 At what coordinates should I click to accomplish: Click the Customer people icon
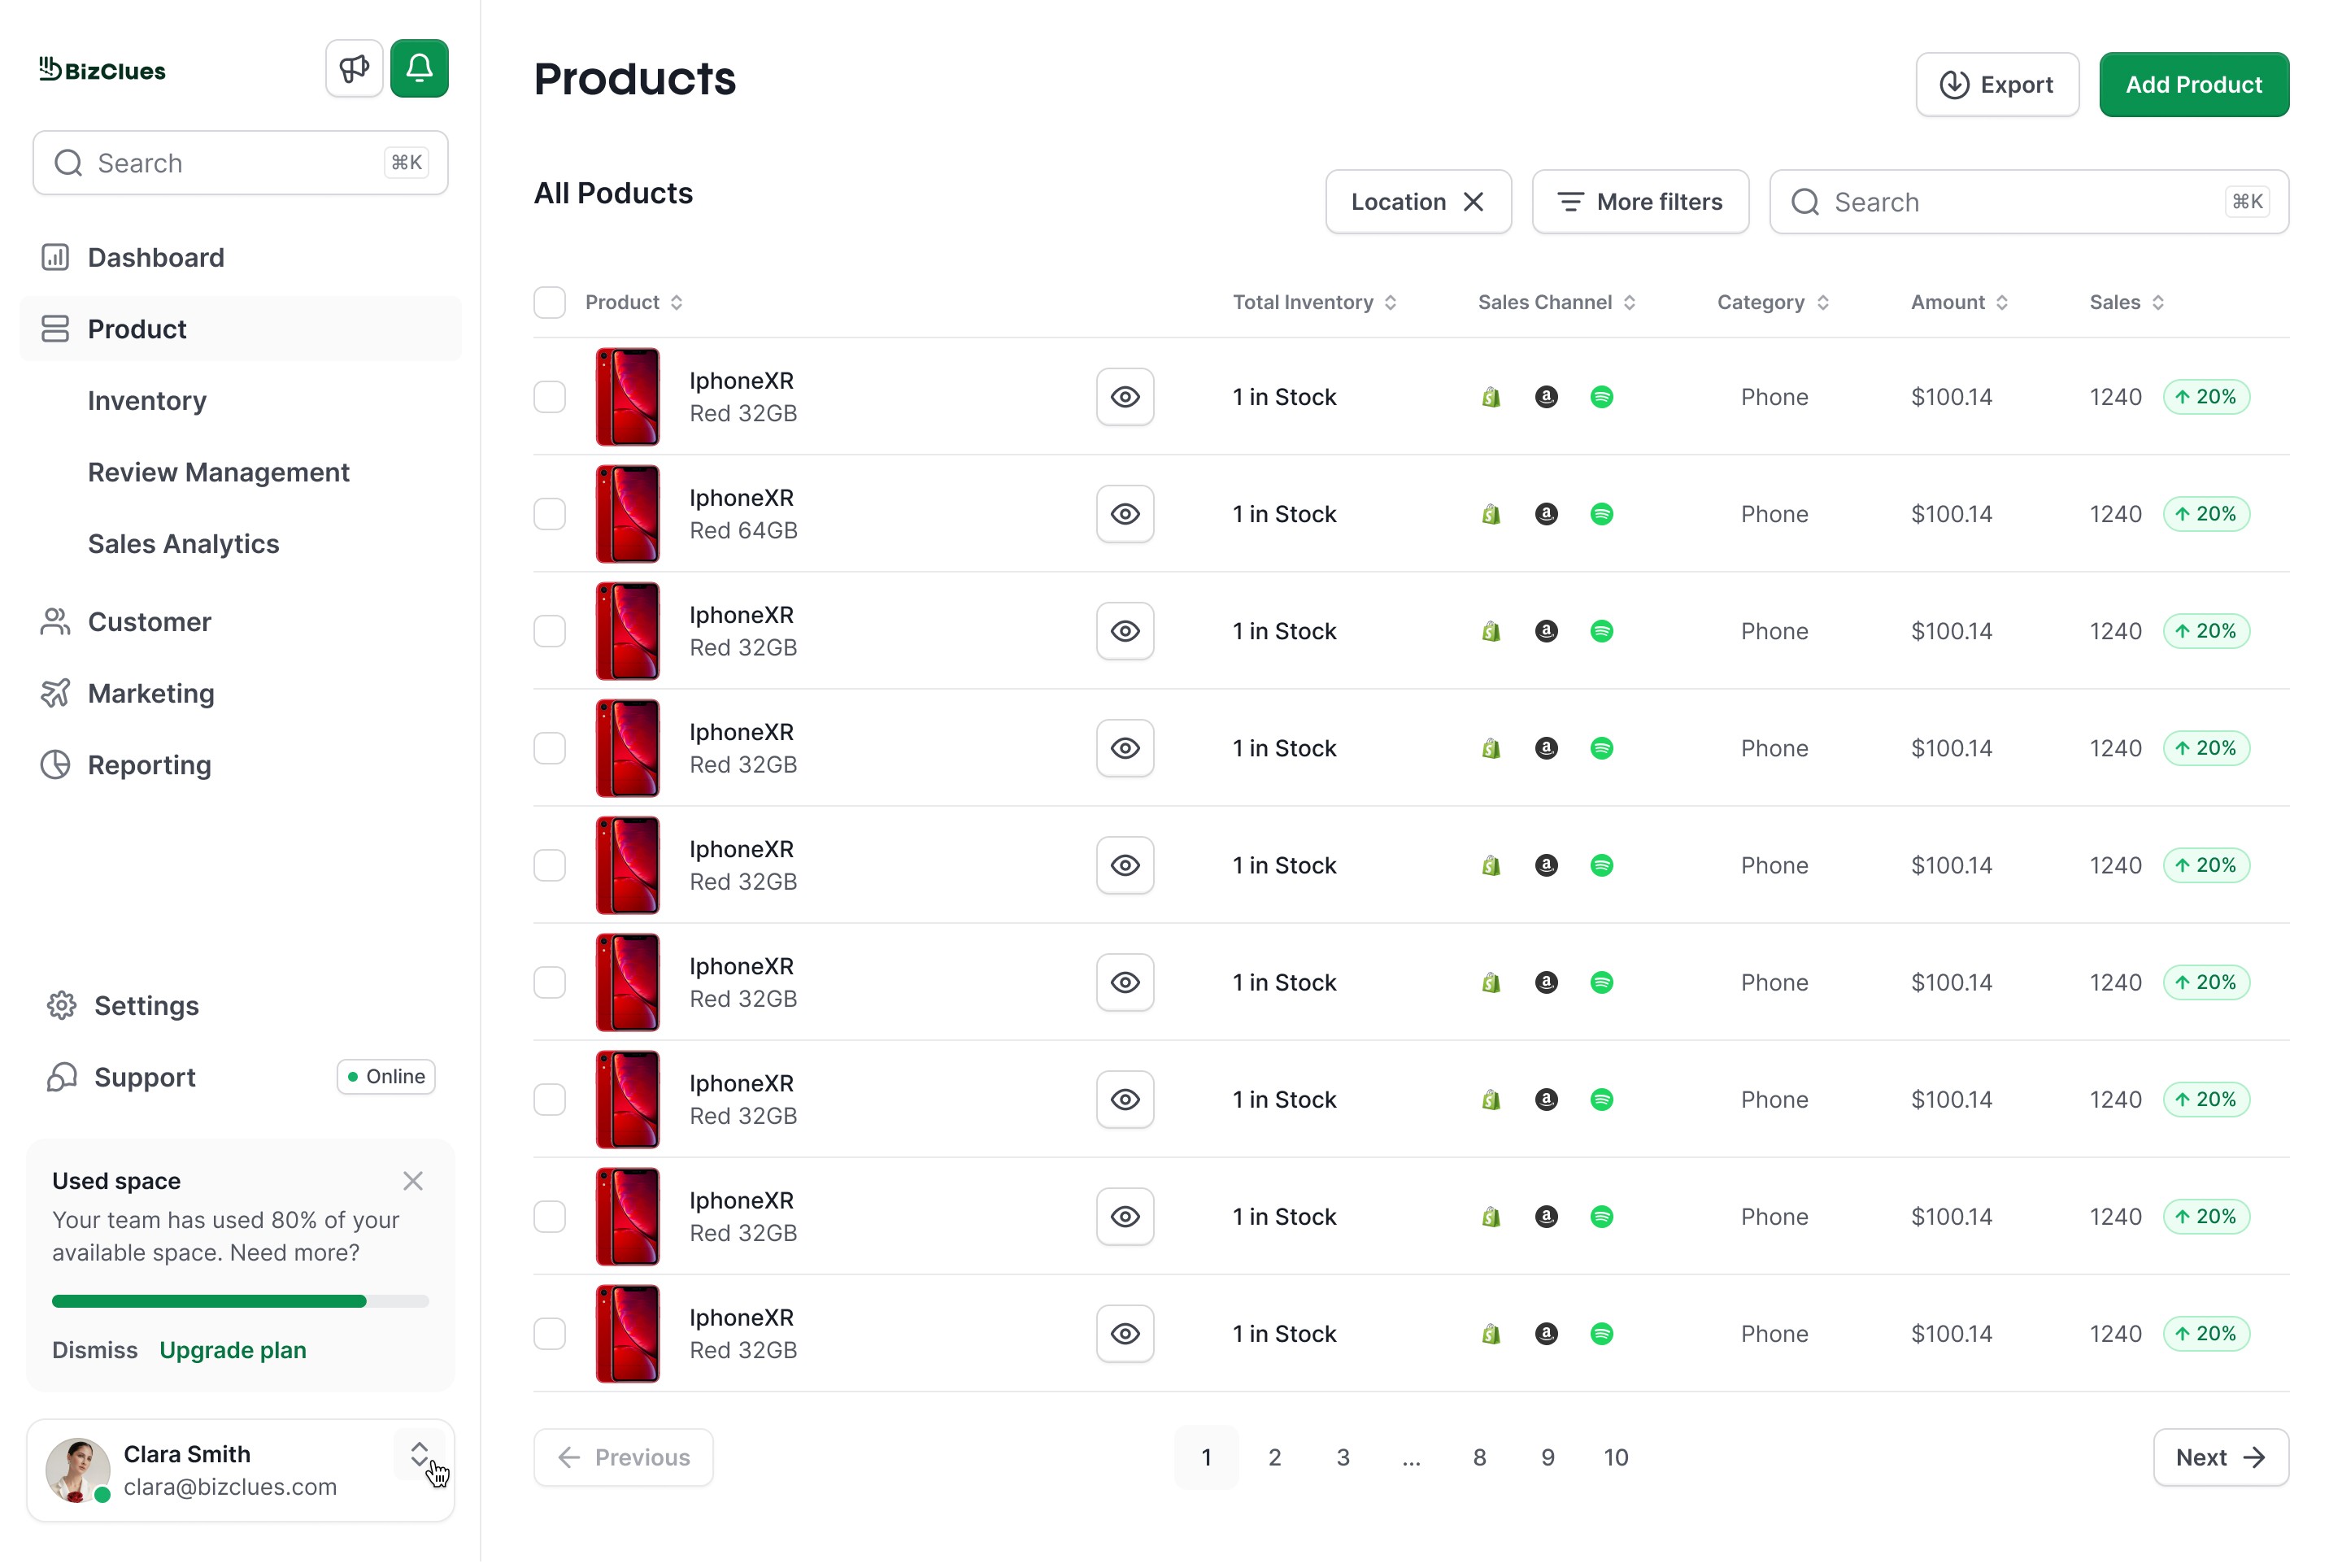point(55,623)
